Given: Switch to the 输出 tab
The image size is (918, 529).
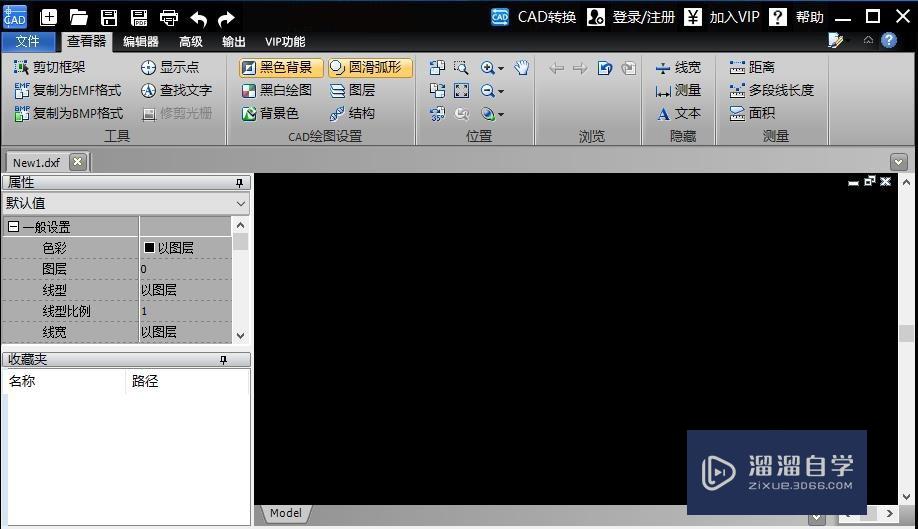Looking at the screenshot, I should pos(234,42).
